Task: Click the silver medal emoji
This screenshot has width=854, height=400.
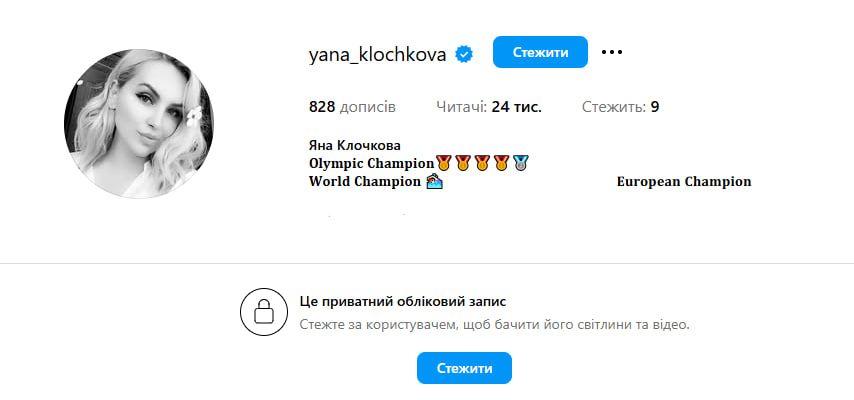Action: 521,162
